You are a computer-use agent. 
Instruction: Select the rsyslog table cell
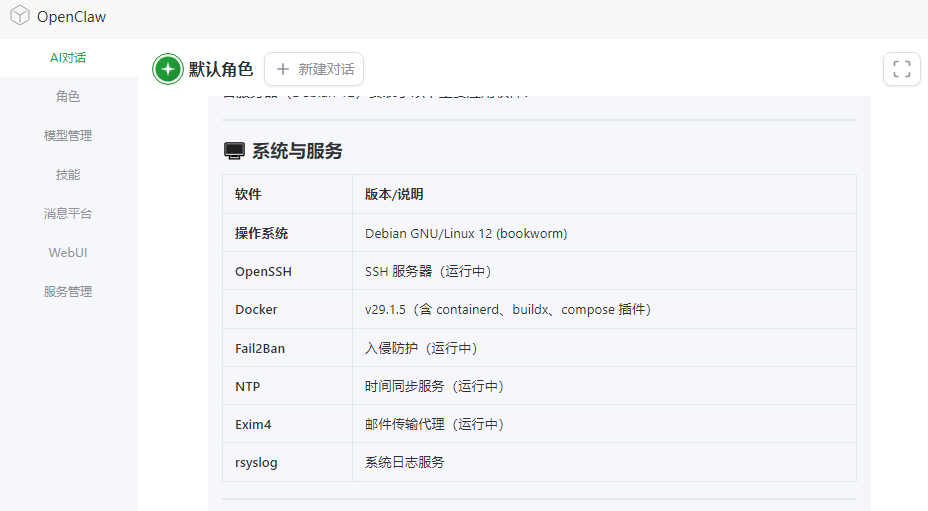(x=288, y=462)
